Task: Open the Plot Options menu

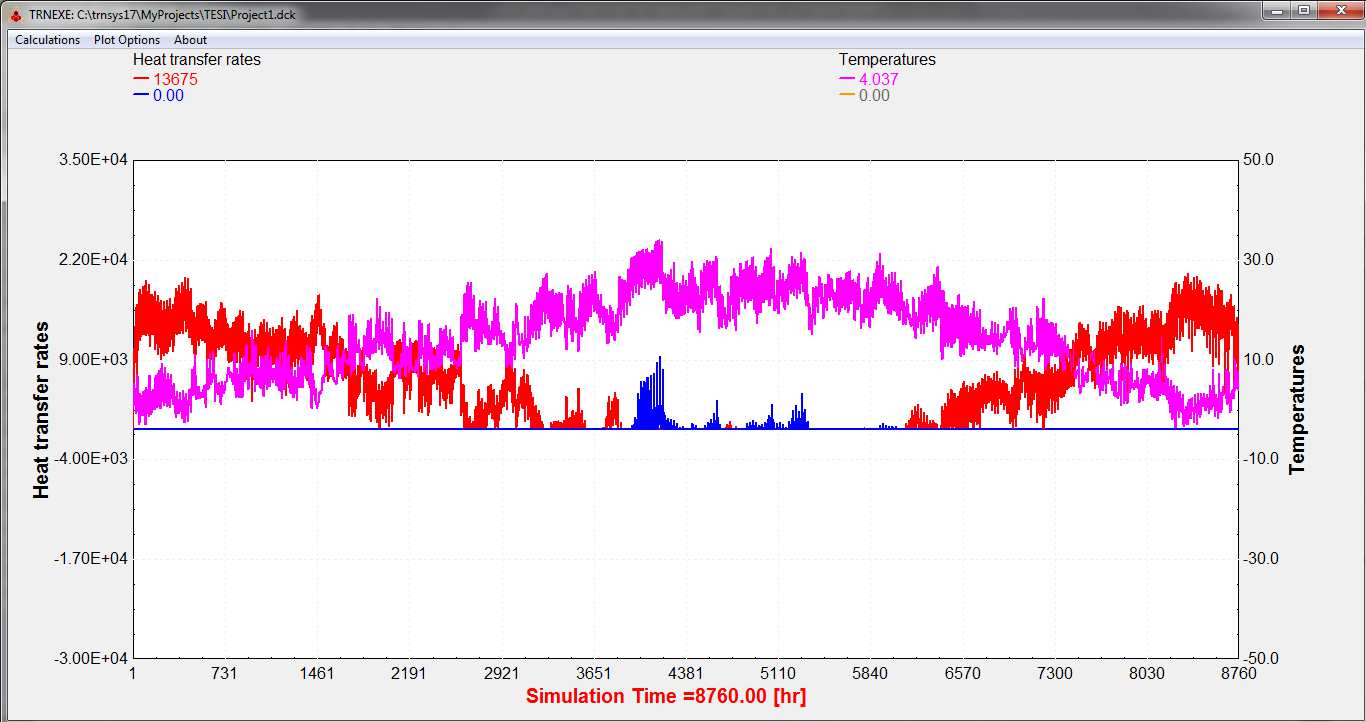Action: (x=127, y=40)
